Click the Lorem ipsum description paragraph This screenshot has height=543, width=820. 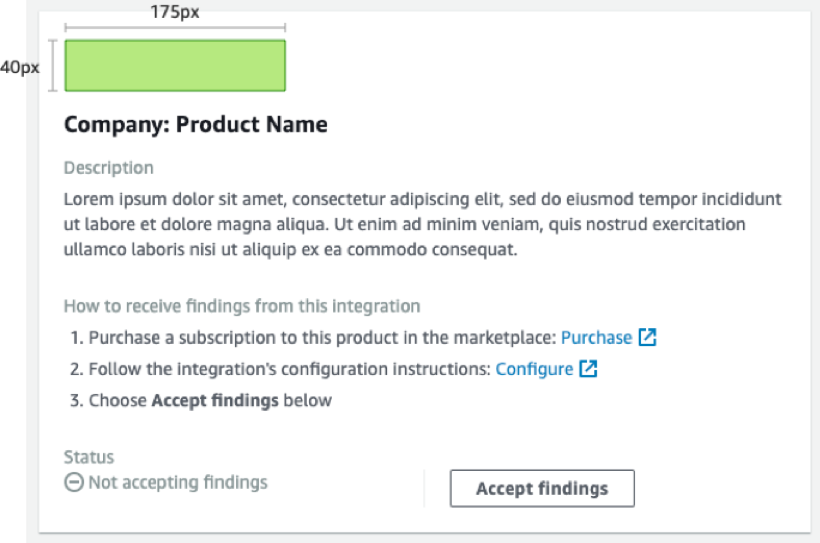pos(420,224)
